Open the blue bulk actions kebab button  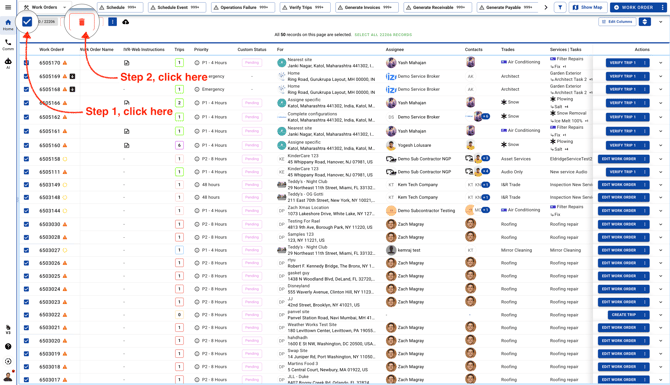[112, 22]
